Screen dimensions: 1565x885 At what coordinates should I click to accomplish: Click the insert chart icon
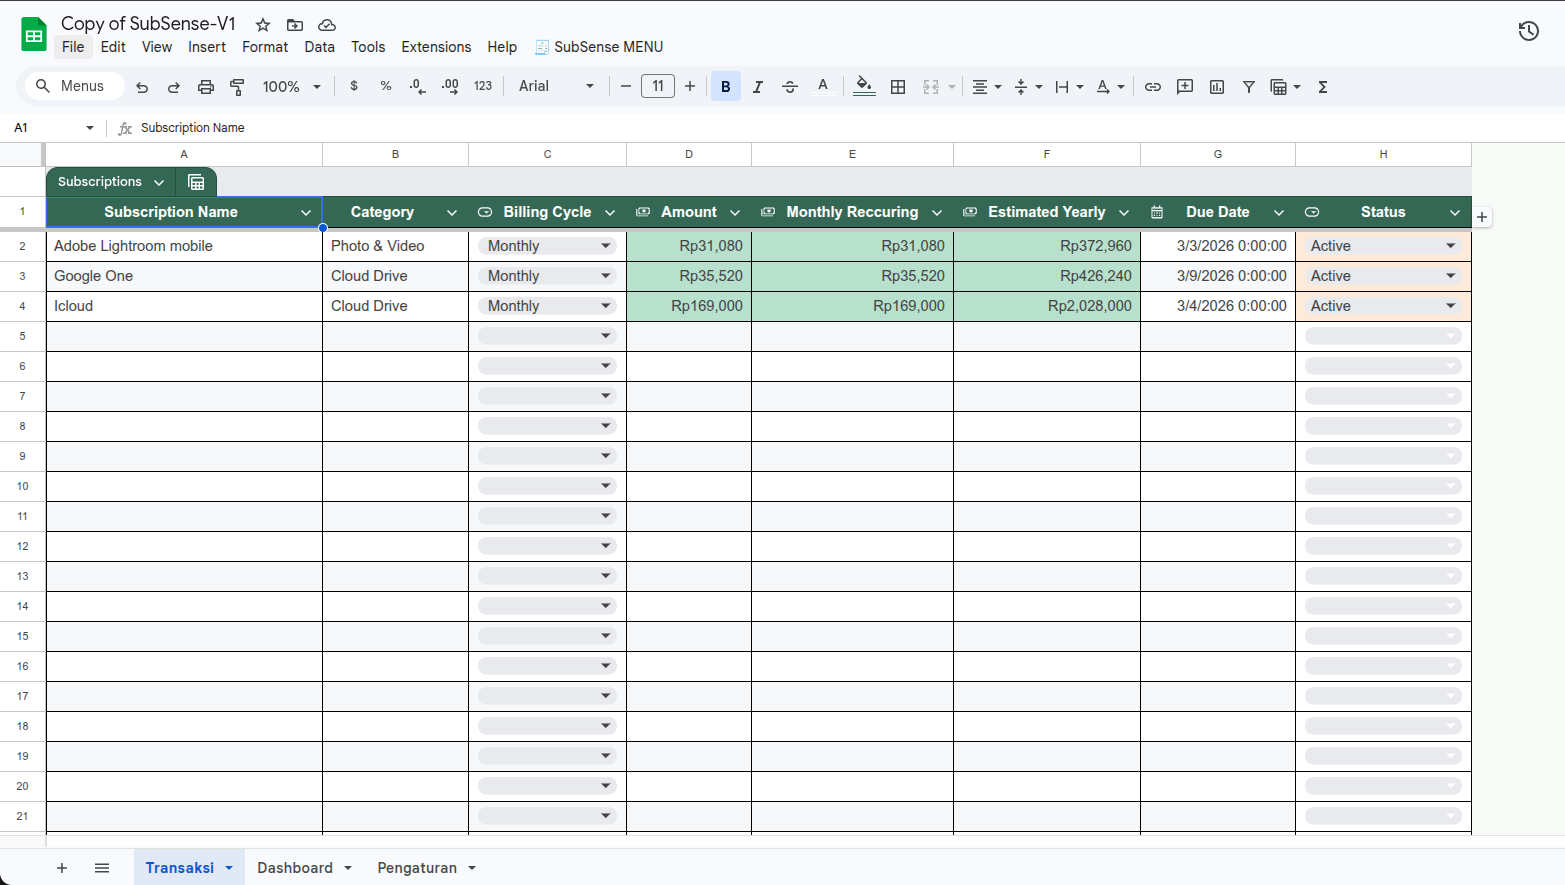[x=1217, y=87]
